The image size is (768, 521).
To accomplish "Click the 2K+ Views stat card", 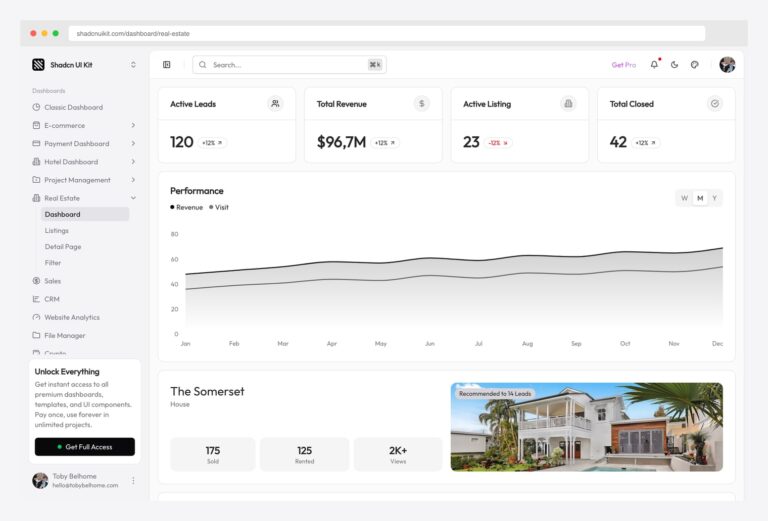I will pyautogui.click(x=398, y=454).
